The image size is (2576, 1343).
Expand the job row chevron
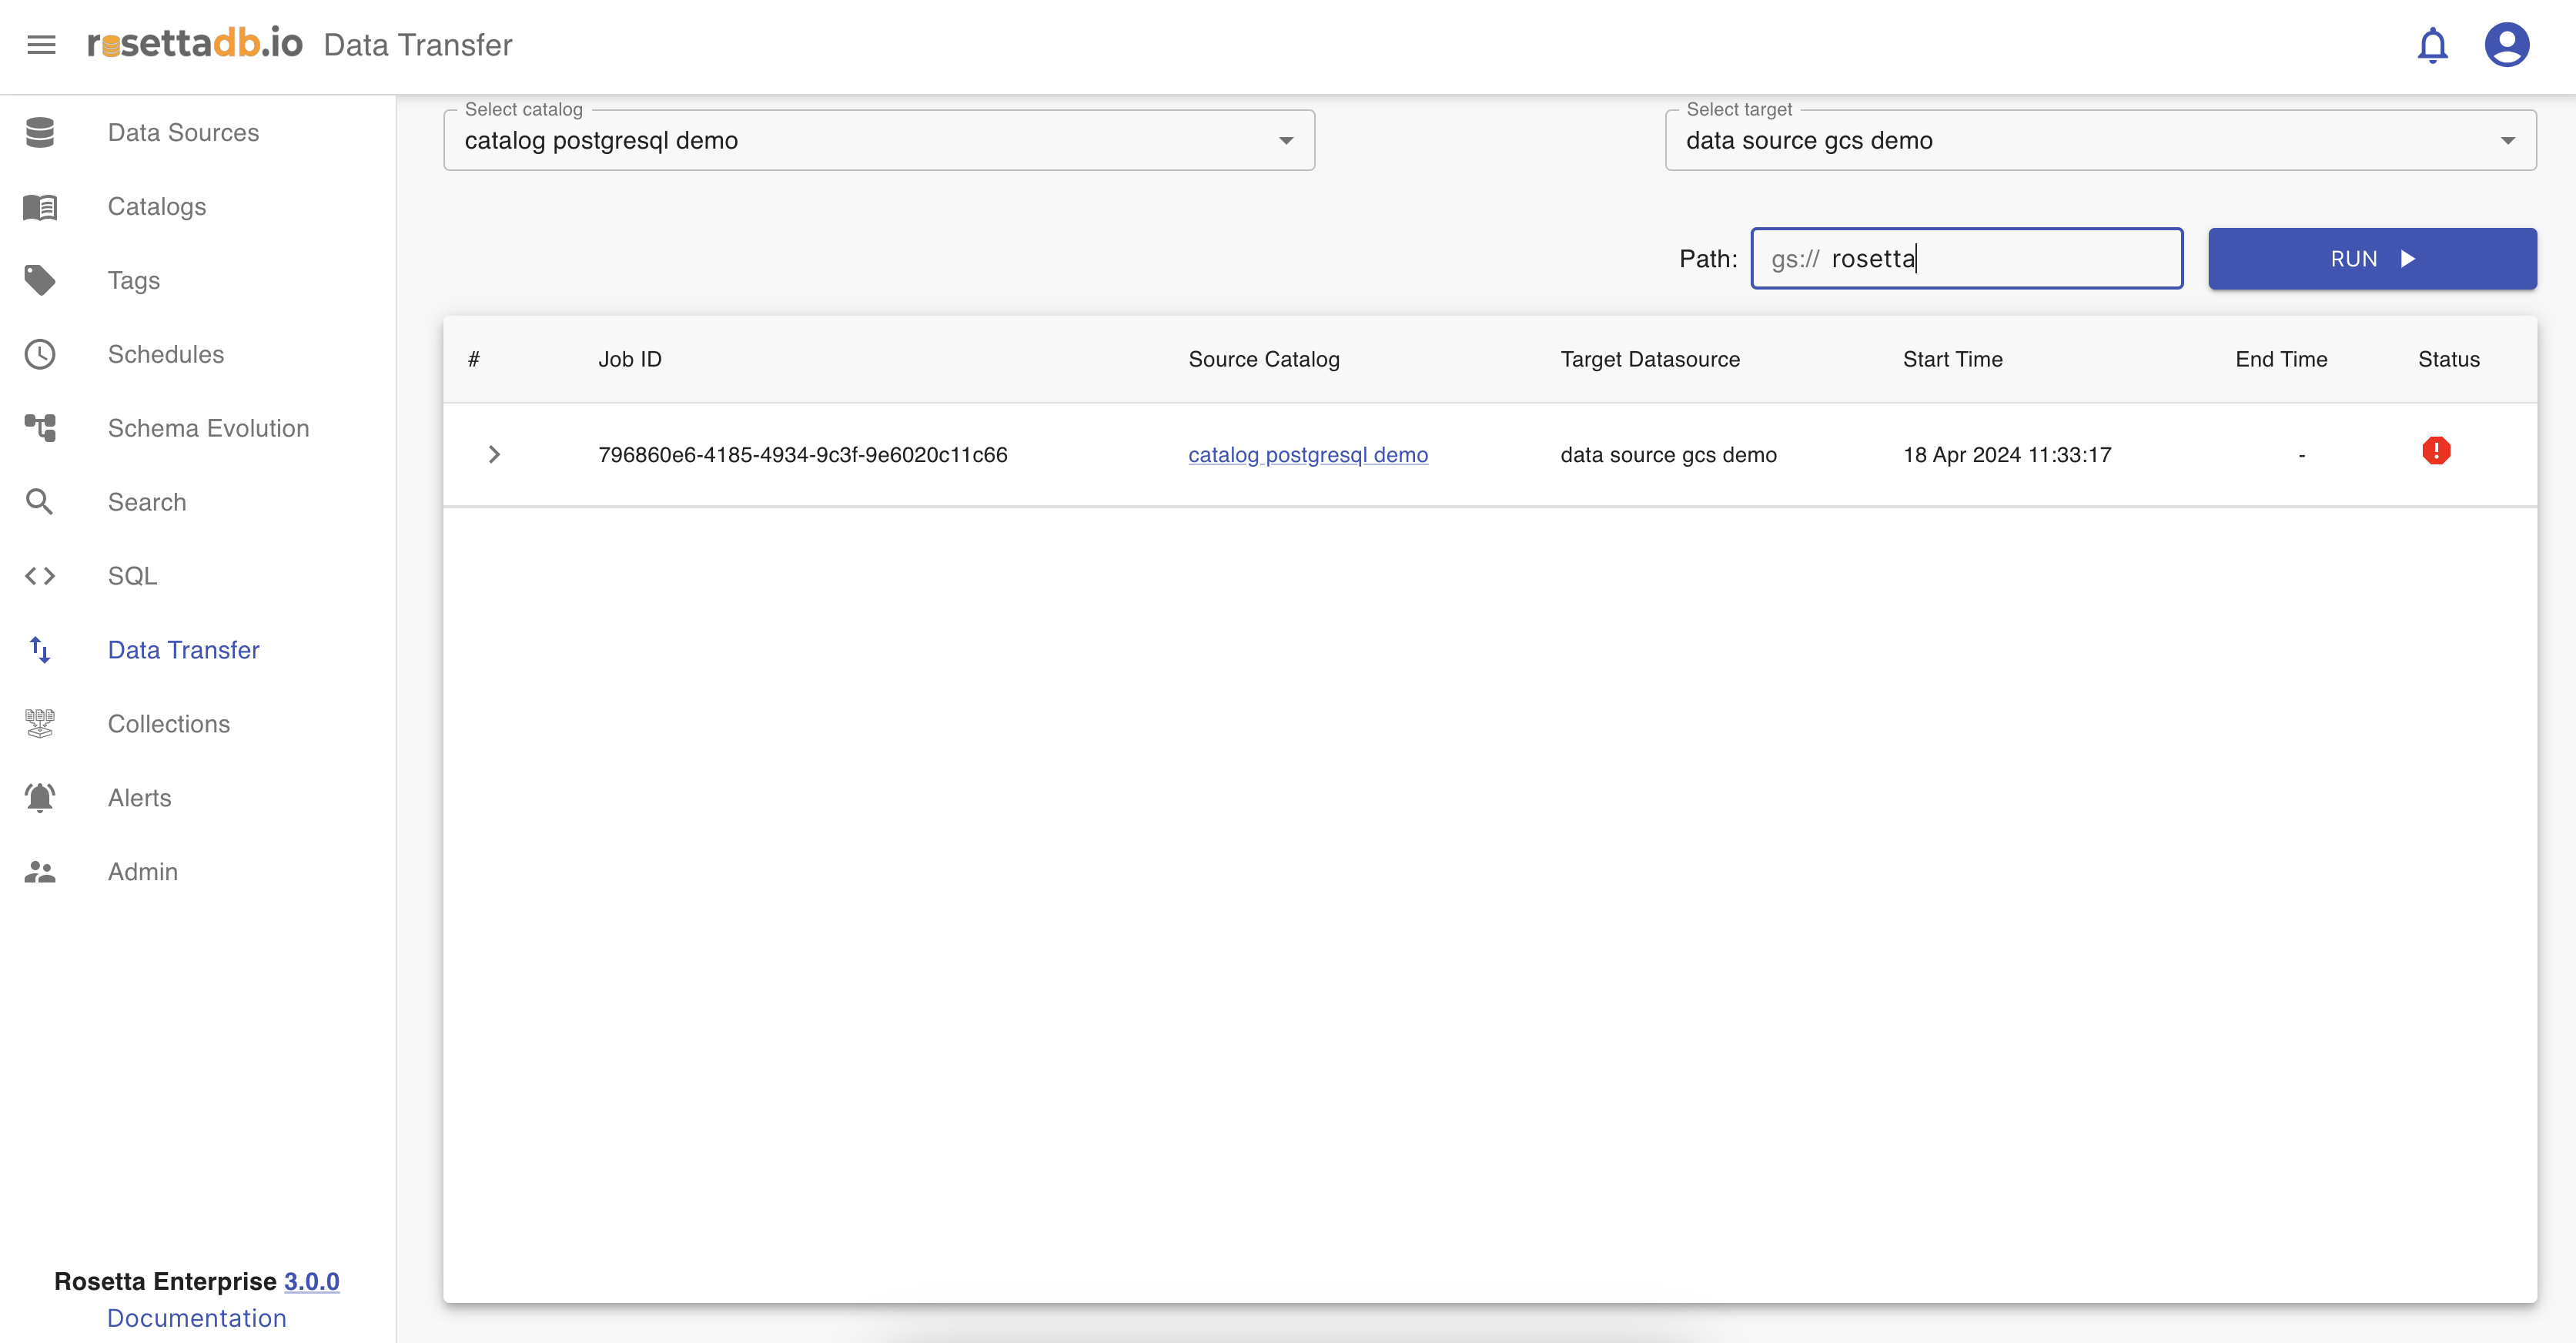494,455
